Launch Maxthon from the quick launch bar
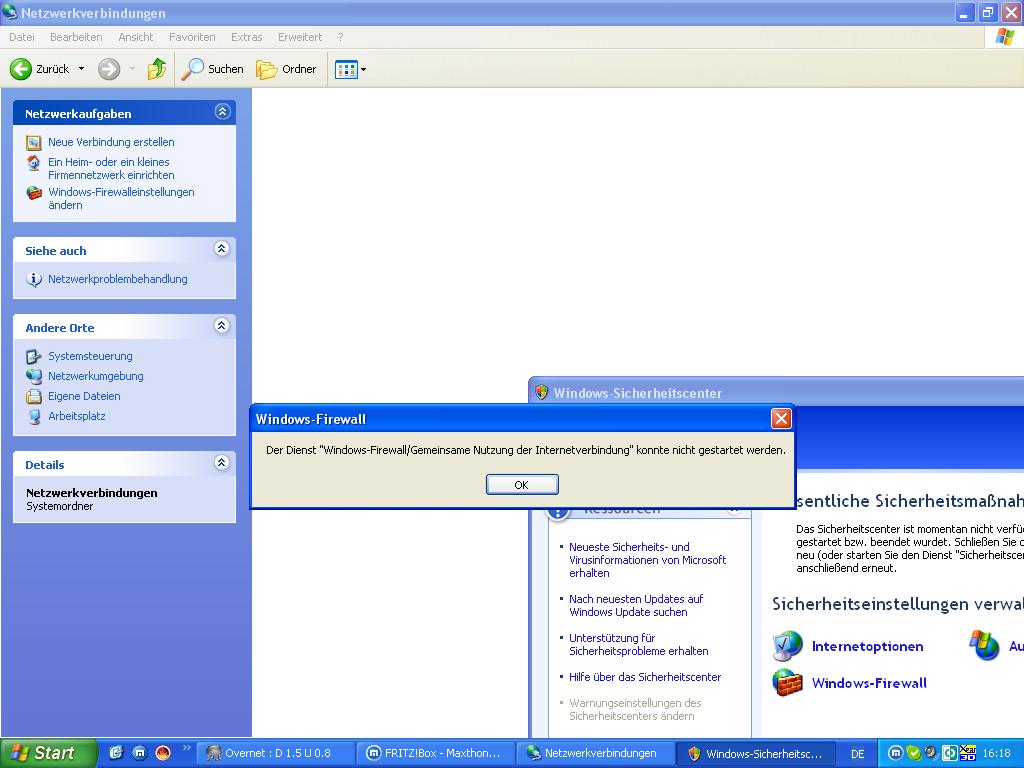Viewport: 1024px width, 768px height. point(140,753)
